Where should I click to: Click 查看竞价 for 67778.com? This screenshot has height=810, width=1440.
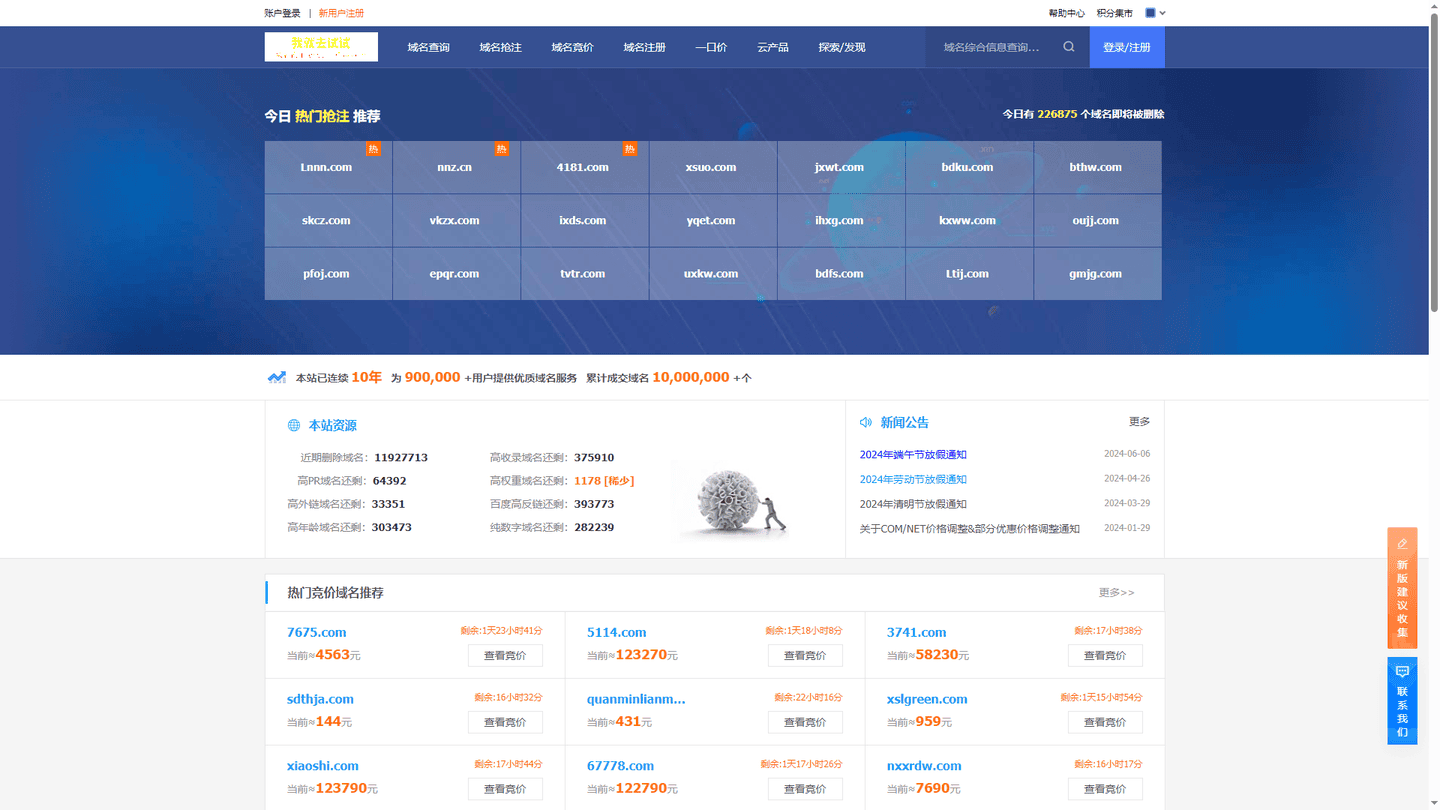click(805, 789)
